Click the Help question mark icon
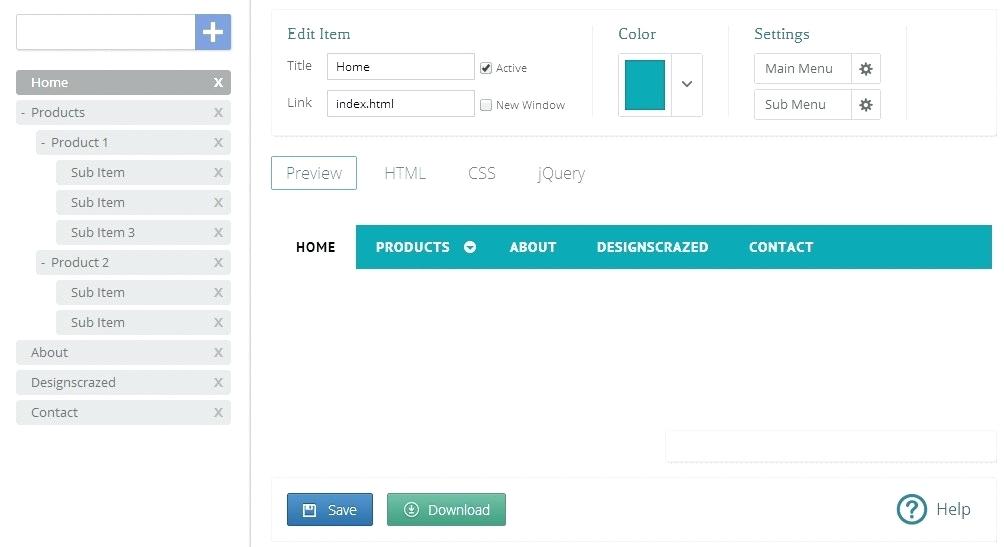This screenshot has height=547, width=1004. point(912,510)
